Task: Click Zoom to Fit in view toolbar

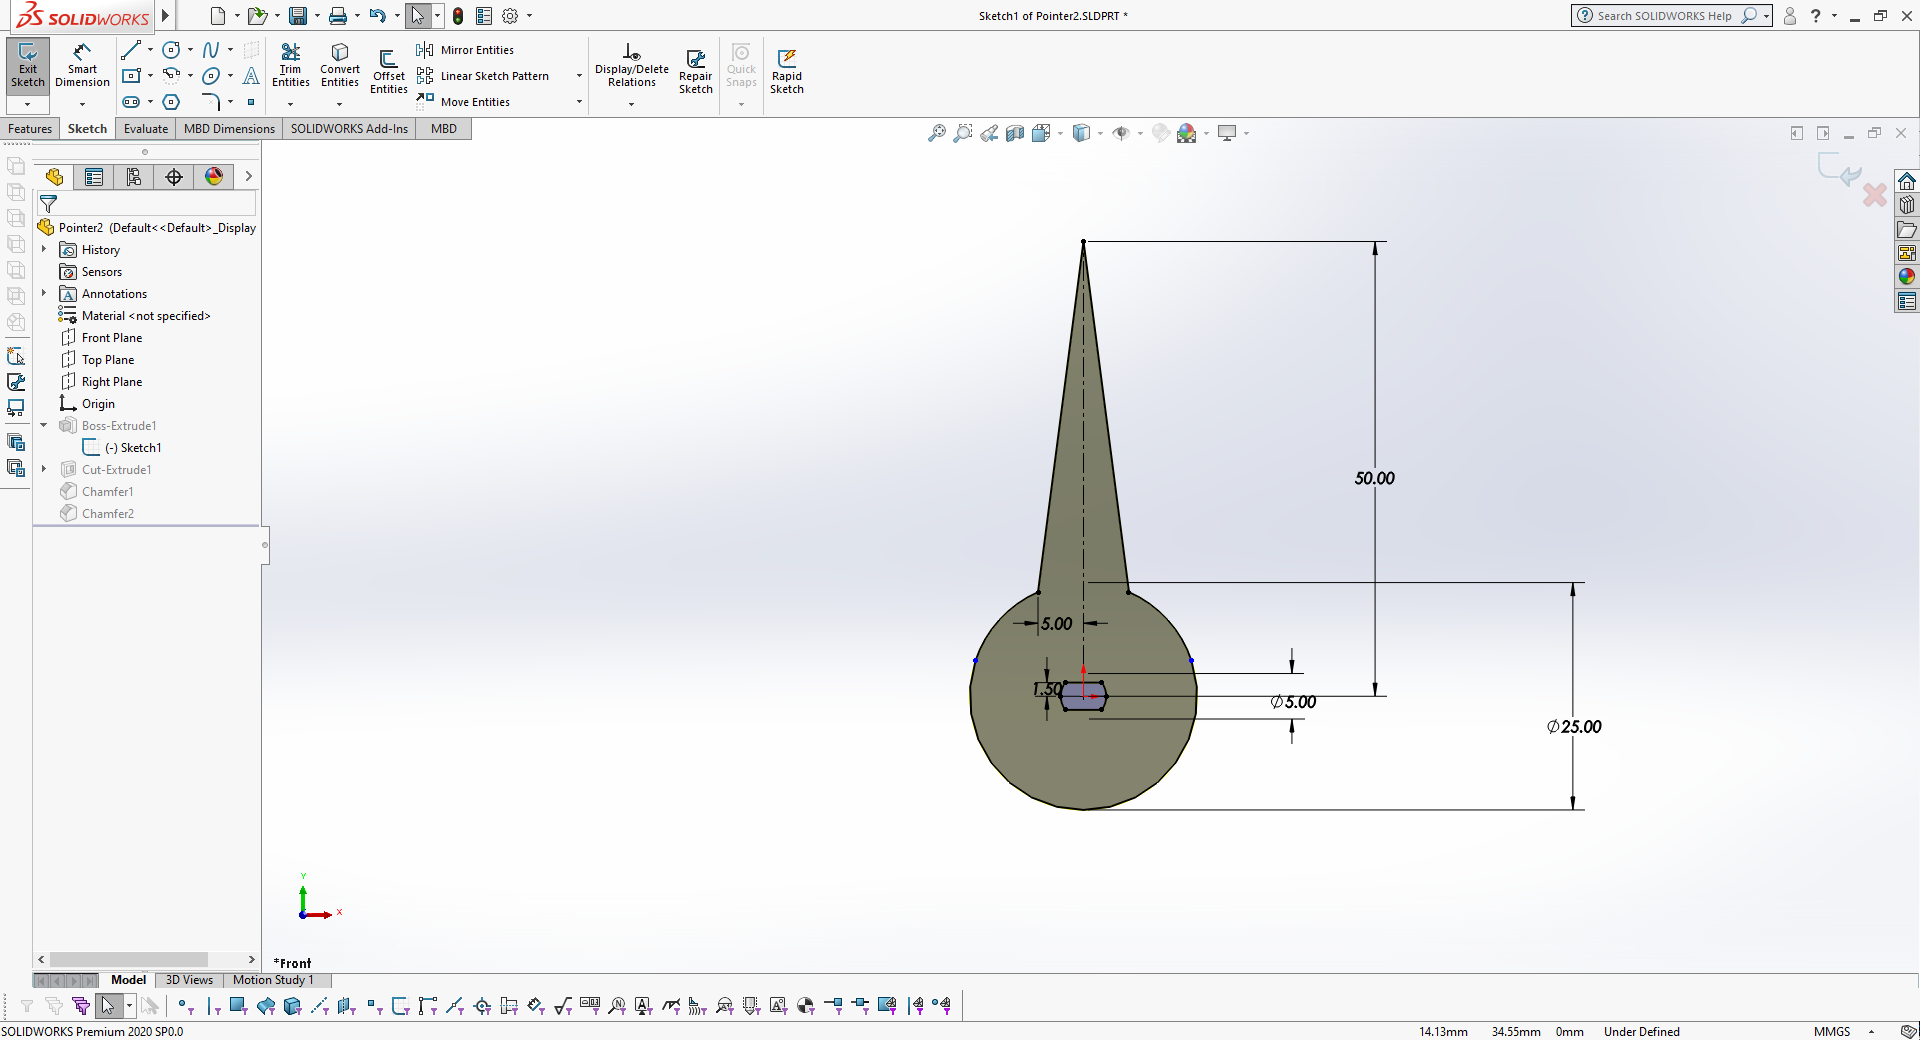Action: click(937, 133)
